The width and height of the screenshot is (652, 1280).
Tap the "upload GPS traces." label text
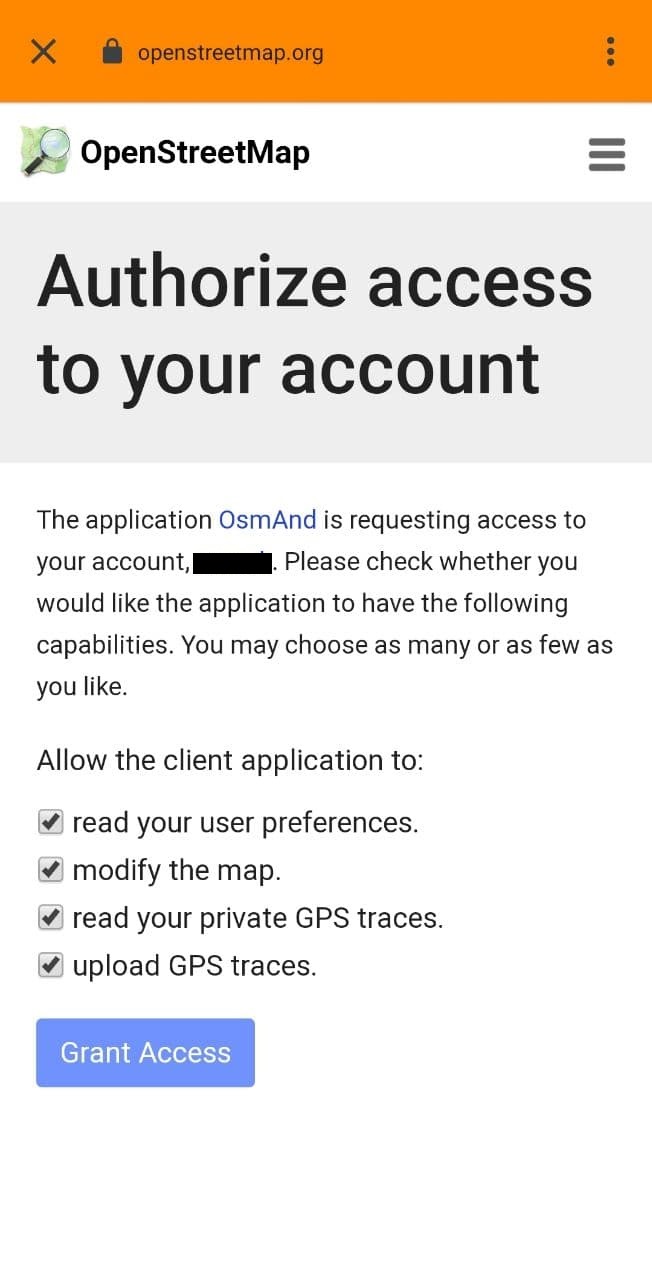pyautogui.click(x=194, y=966)
